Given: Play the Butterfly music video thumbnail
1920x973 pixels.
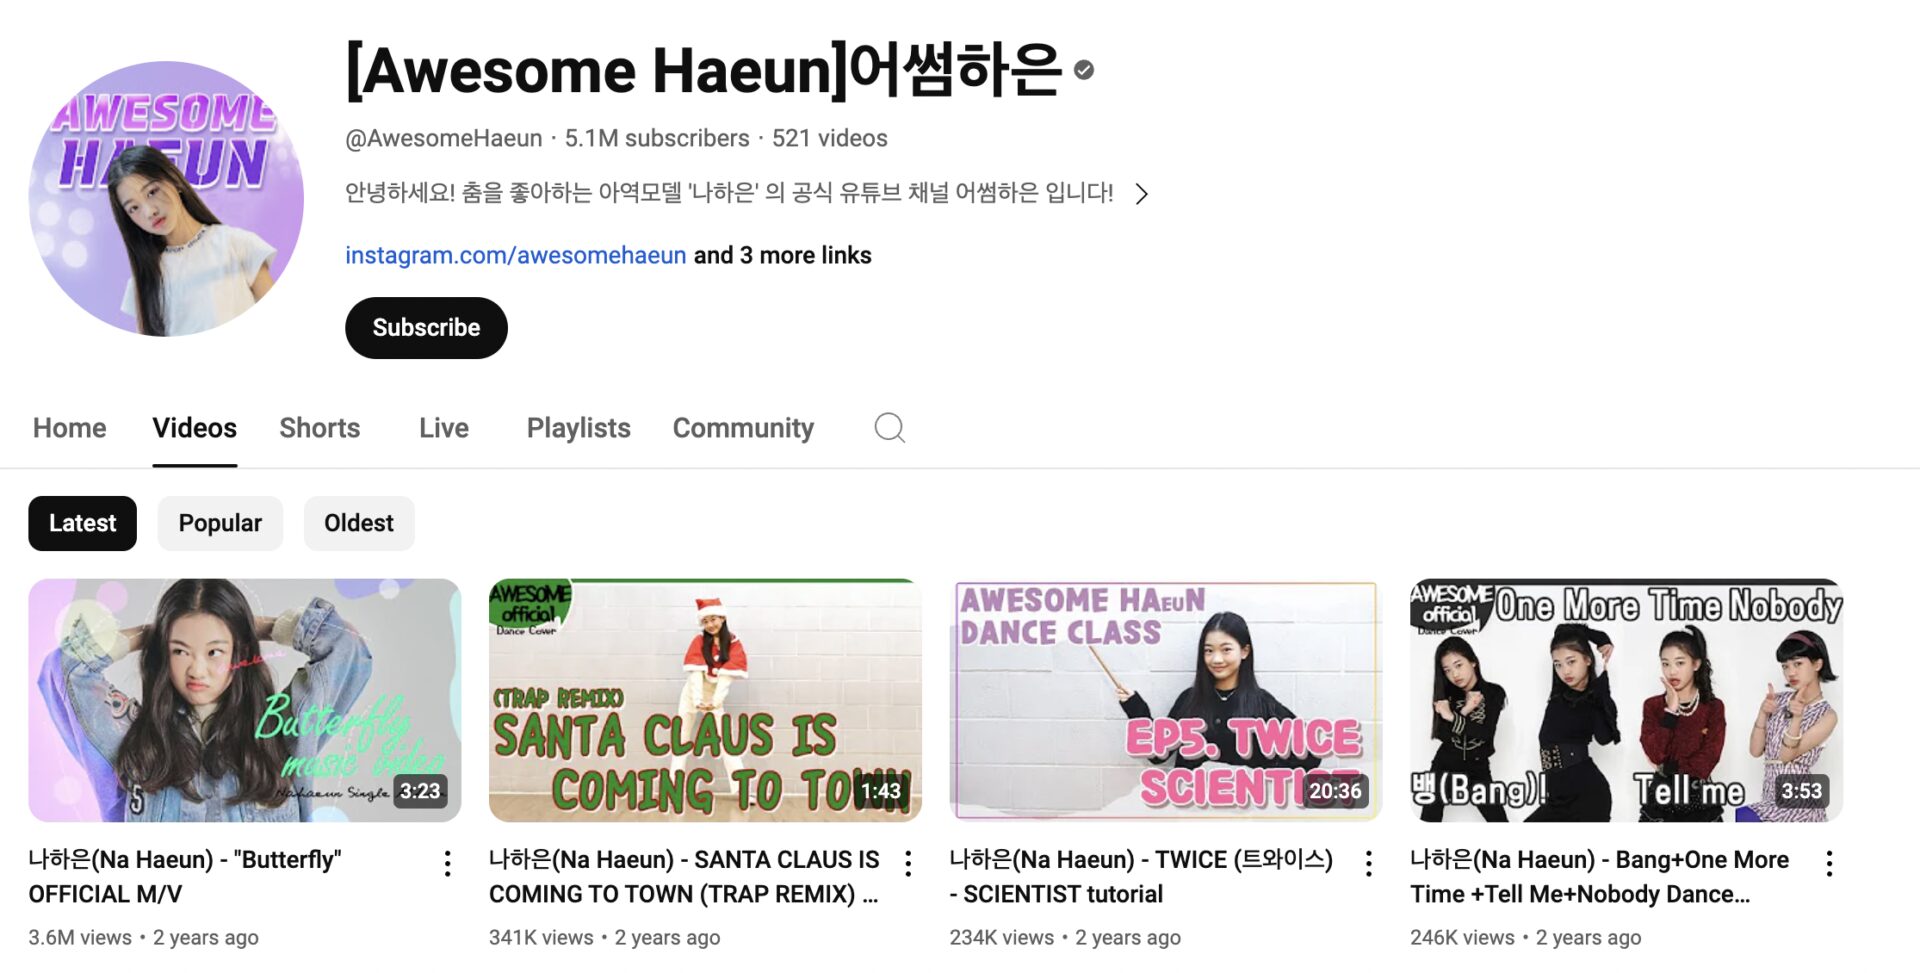Looking at the screenshot, I should [x=245, y=700].
